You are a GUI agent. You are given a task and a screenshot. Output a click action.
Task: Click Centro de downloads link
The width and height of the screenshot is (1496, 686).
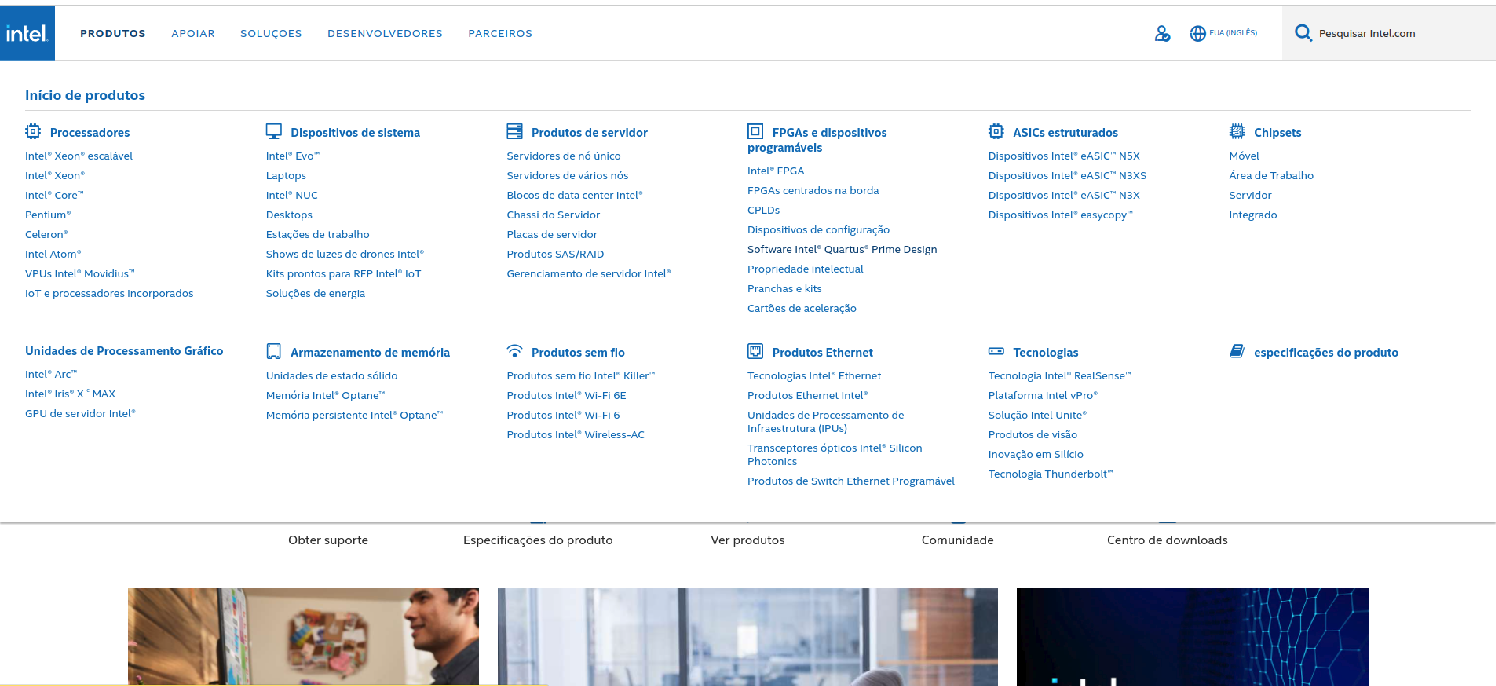point(1167,540)
